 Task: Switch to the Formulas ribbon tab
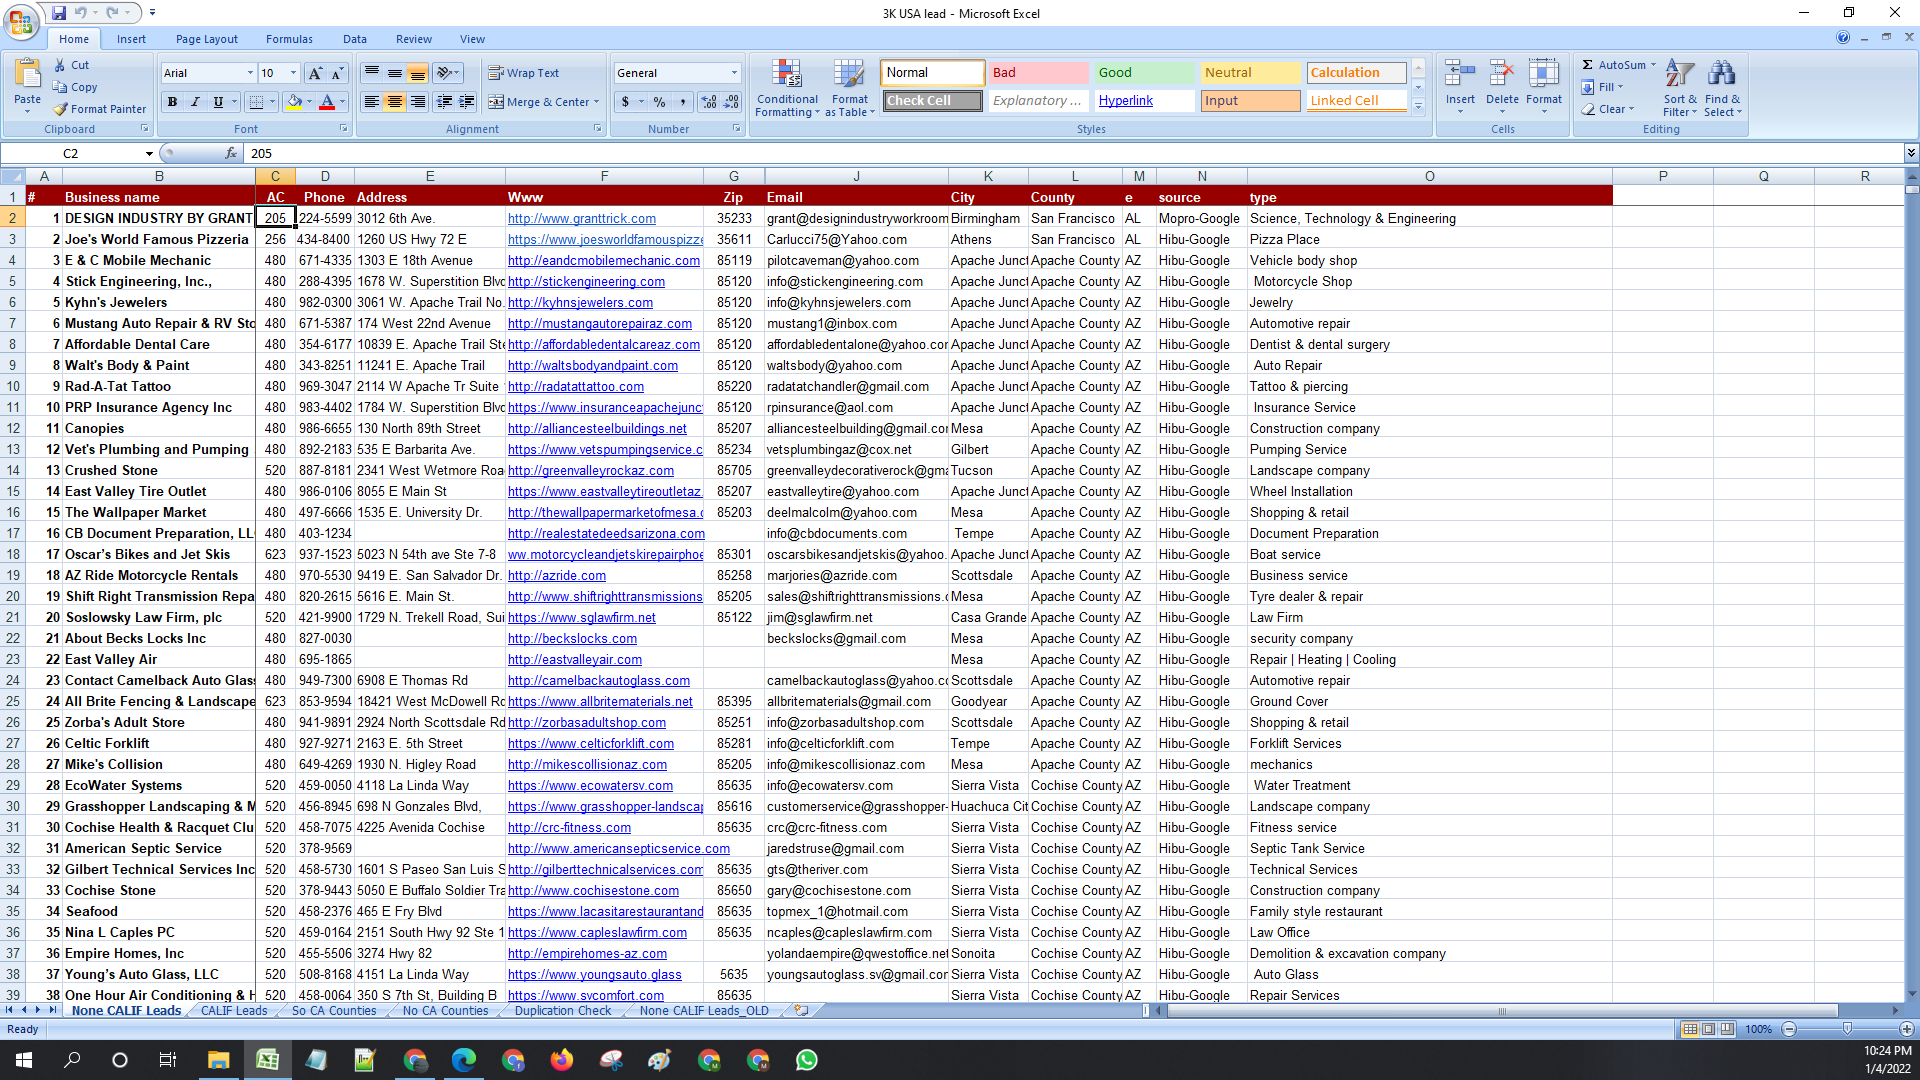click(289, 39)
